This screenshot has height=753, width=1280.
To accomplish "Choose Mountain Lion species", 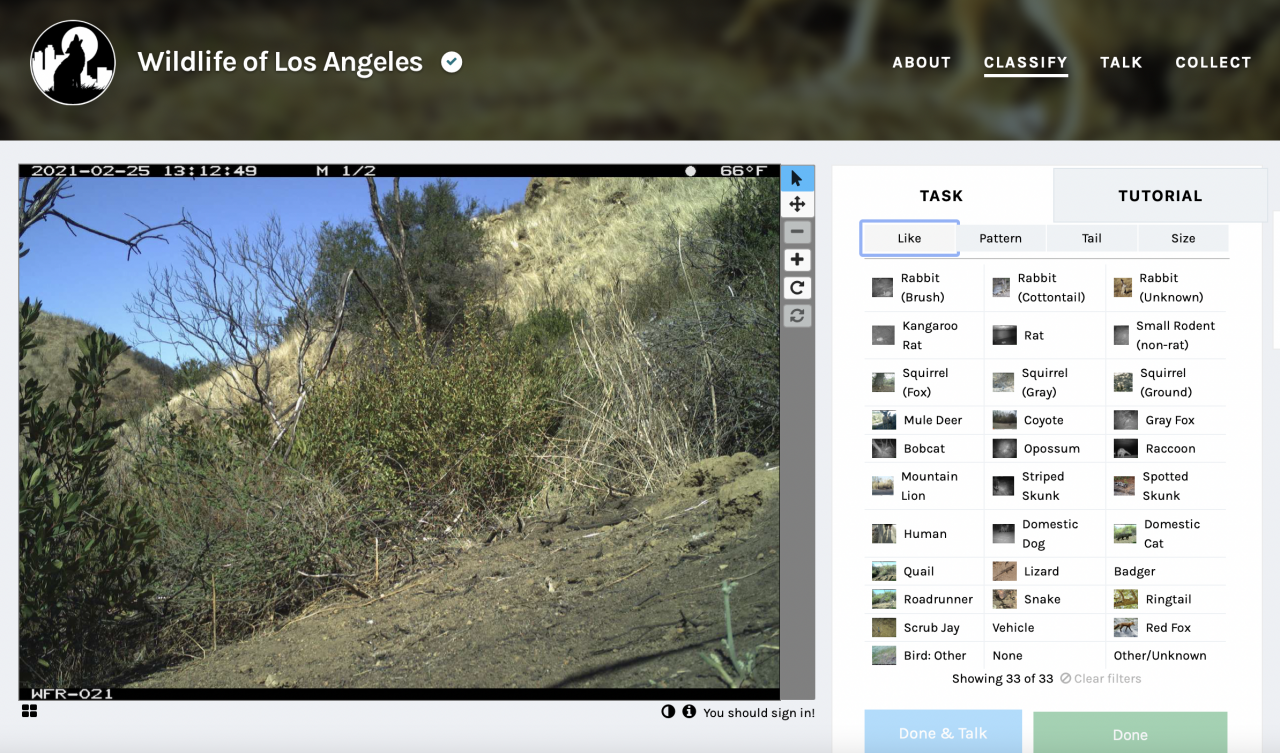I will [923, 486].
